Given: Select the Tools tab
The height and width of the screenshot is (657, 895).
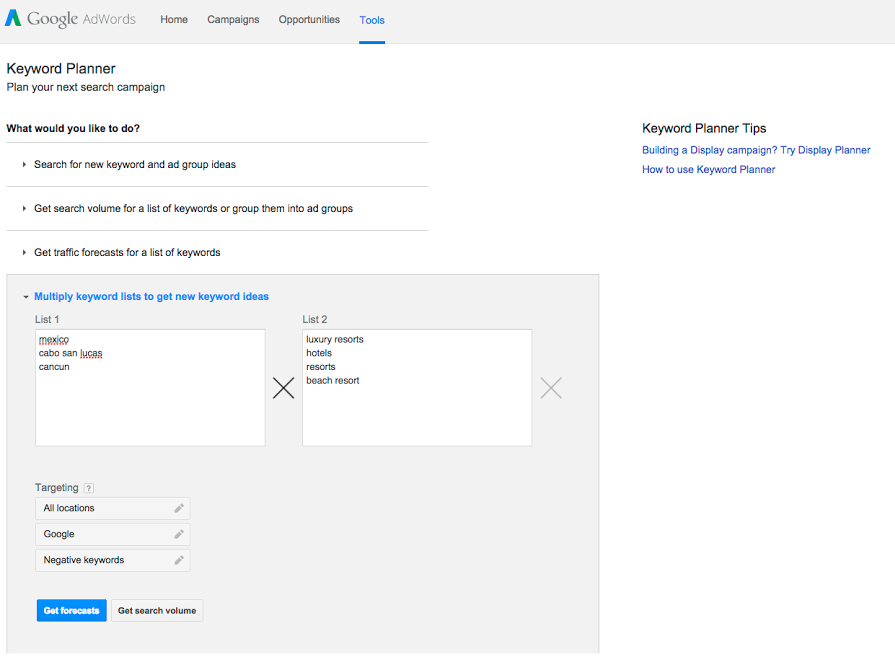Looking at the screenshot, I should point(372,20).
